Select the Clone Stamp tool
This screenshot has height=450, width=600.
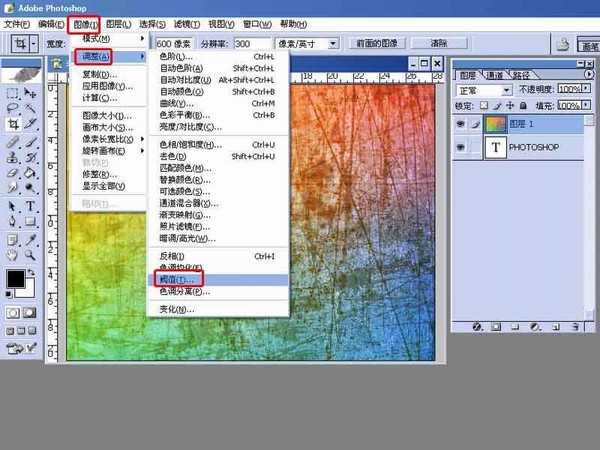pyautogui.click(x=12, y=157)
